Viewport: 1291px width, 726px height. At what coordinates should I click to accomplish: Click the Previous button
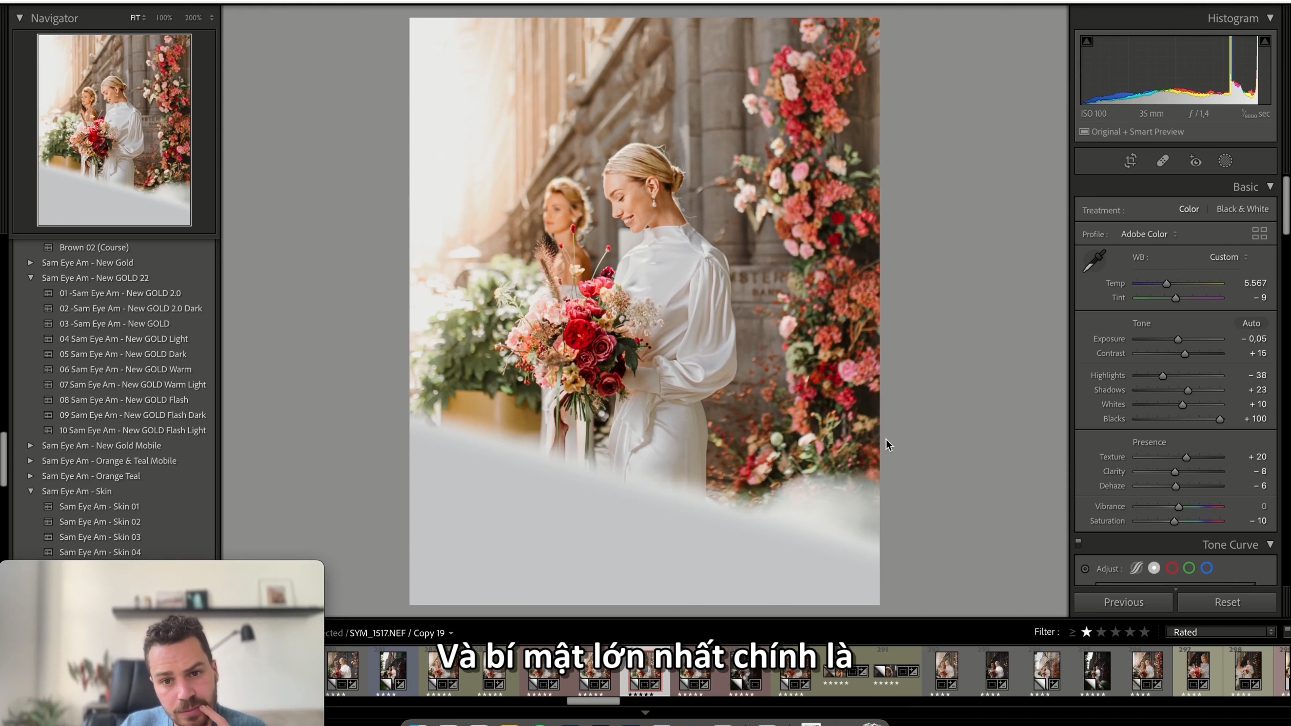coord(1123,601)
